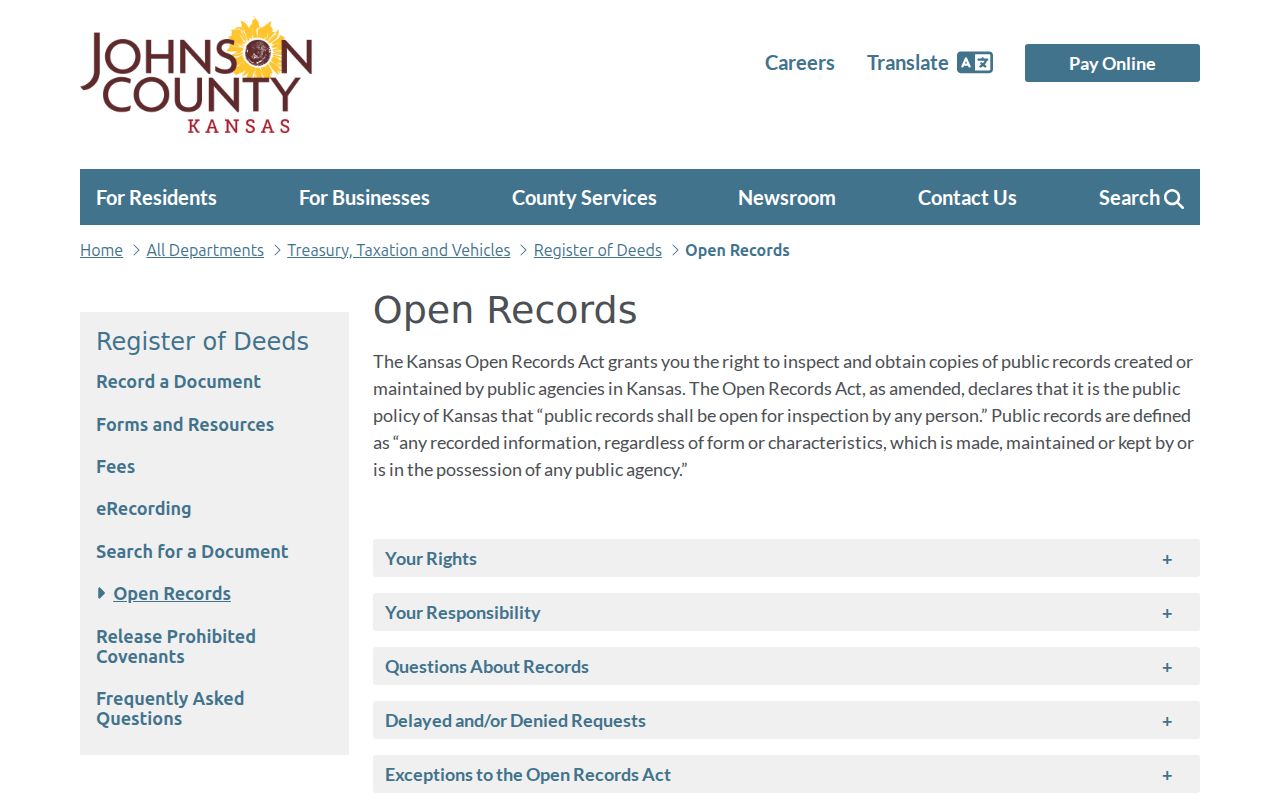Screen dimensions: 1280x800
Task: Expand the Your Responsibility section
Action: tap(786, 612)
